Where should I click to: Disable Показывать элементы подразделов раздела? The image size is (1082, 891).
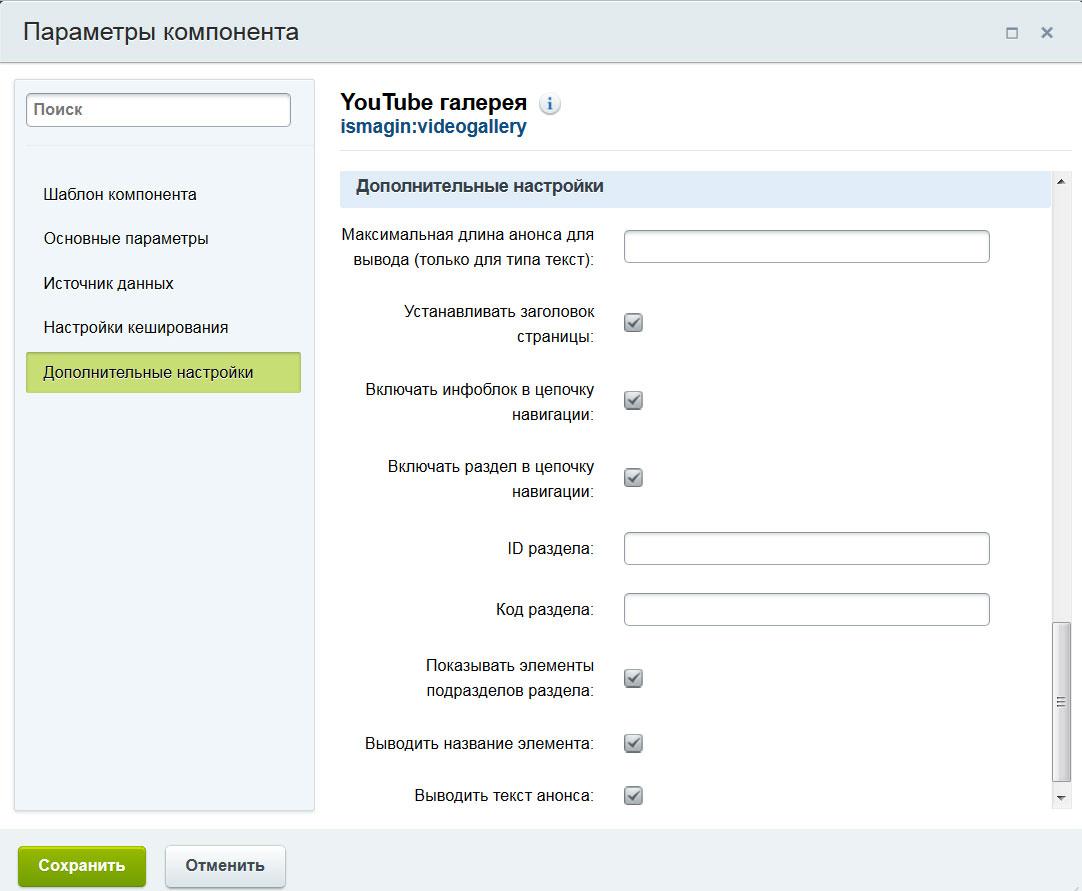click(633, 678)
